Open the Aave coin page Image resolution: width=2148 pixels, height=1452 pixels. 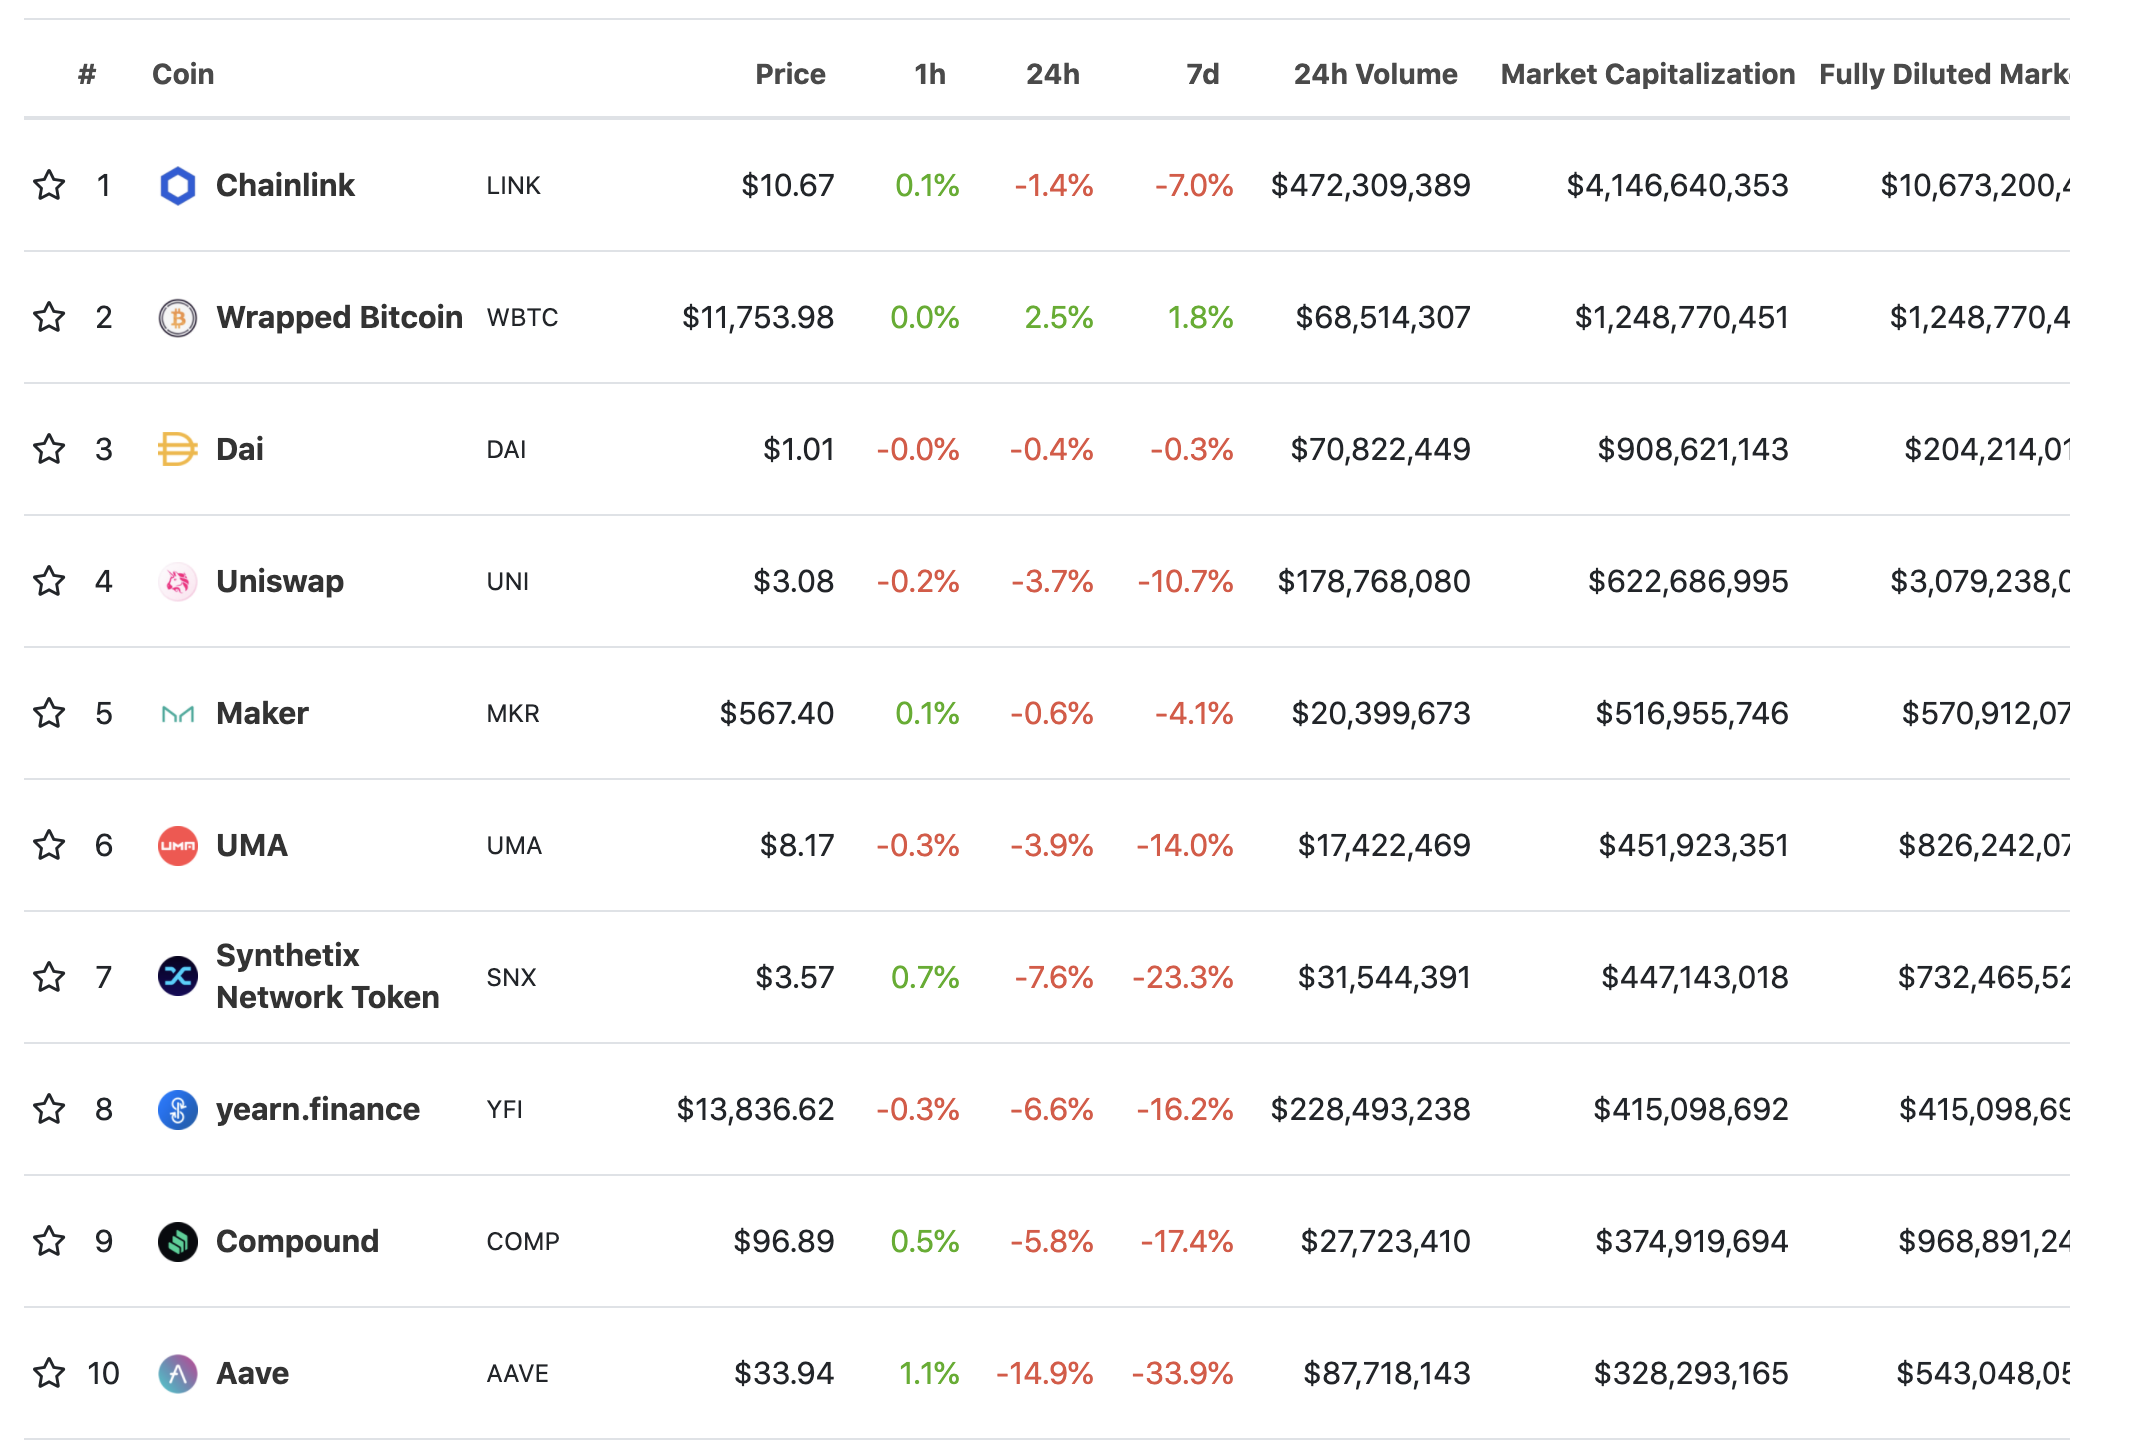coord(252,1373)
